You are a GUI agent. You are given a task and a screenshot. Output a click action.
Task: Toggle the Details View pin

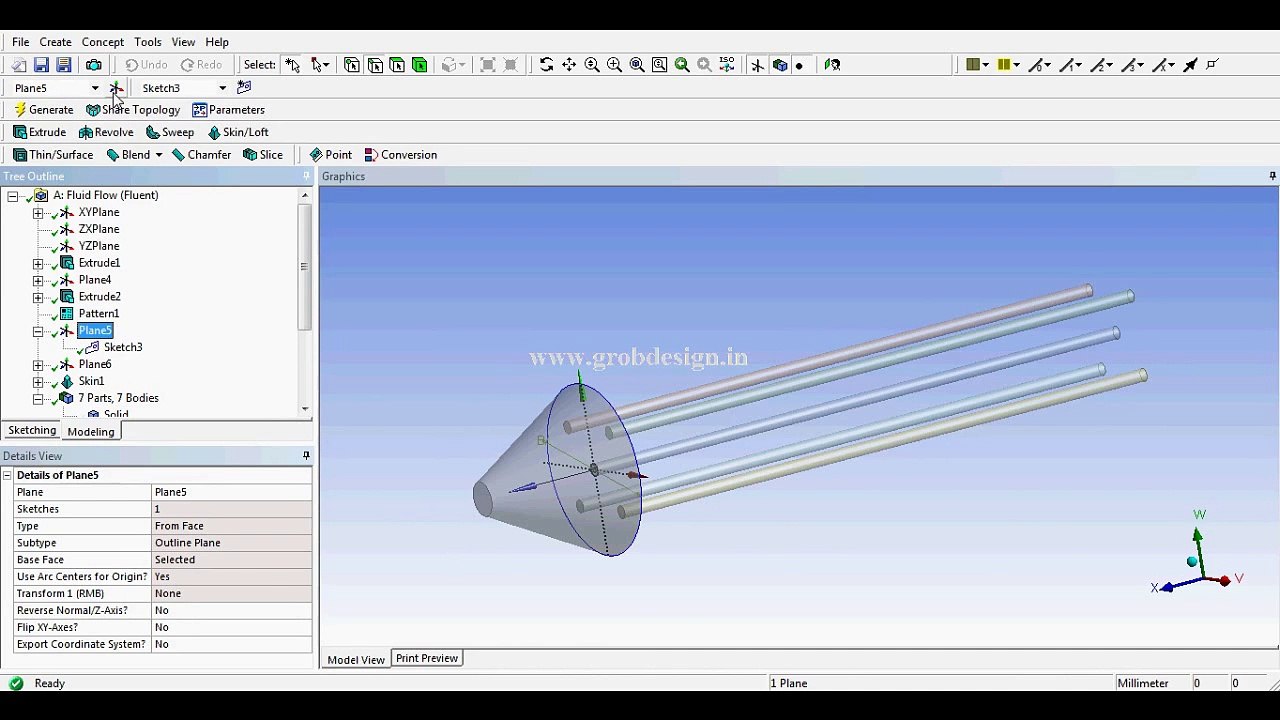click(x=306, y=456)
